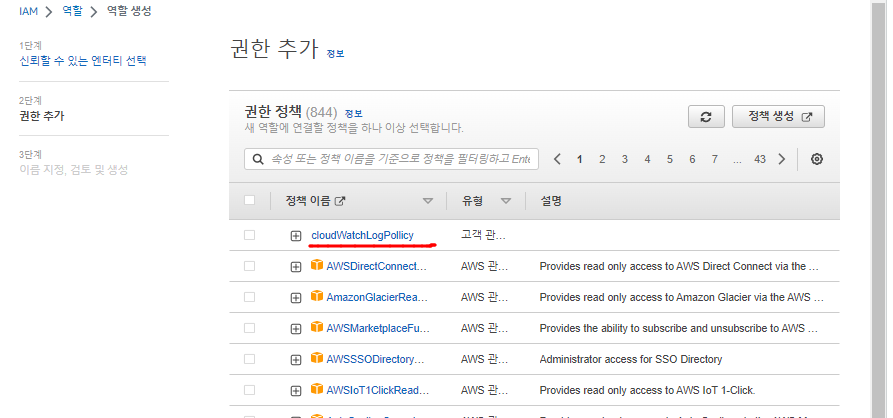Check the AWSIoT1ClickRead policy checkbox

click(249, 390)
